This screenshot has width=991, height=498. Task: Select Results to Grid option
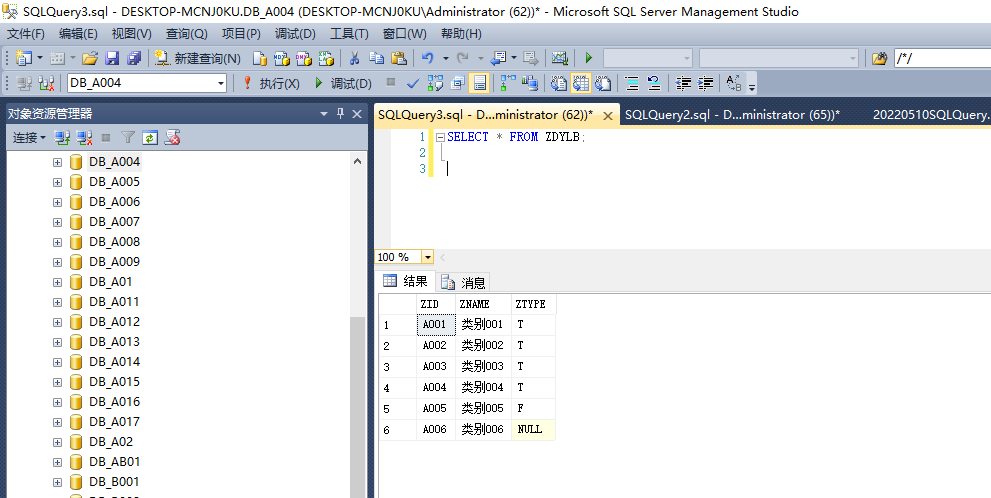point(581,83)
